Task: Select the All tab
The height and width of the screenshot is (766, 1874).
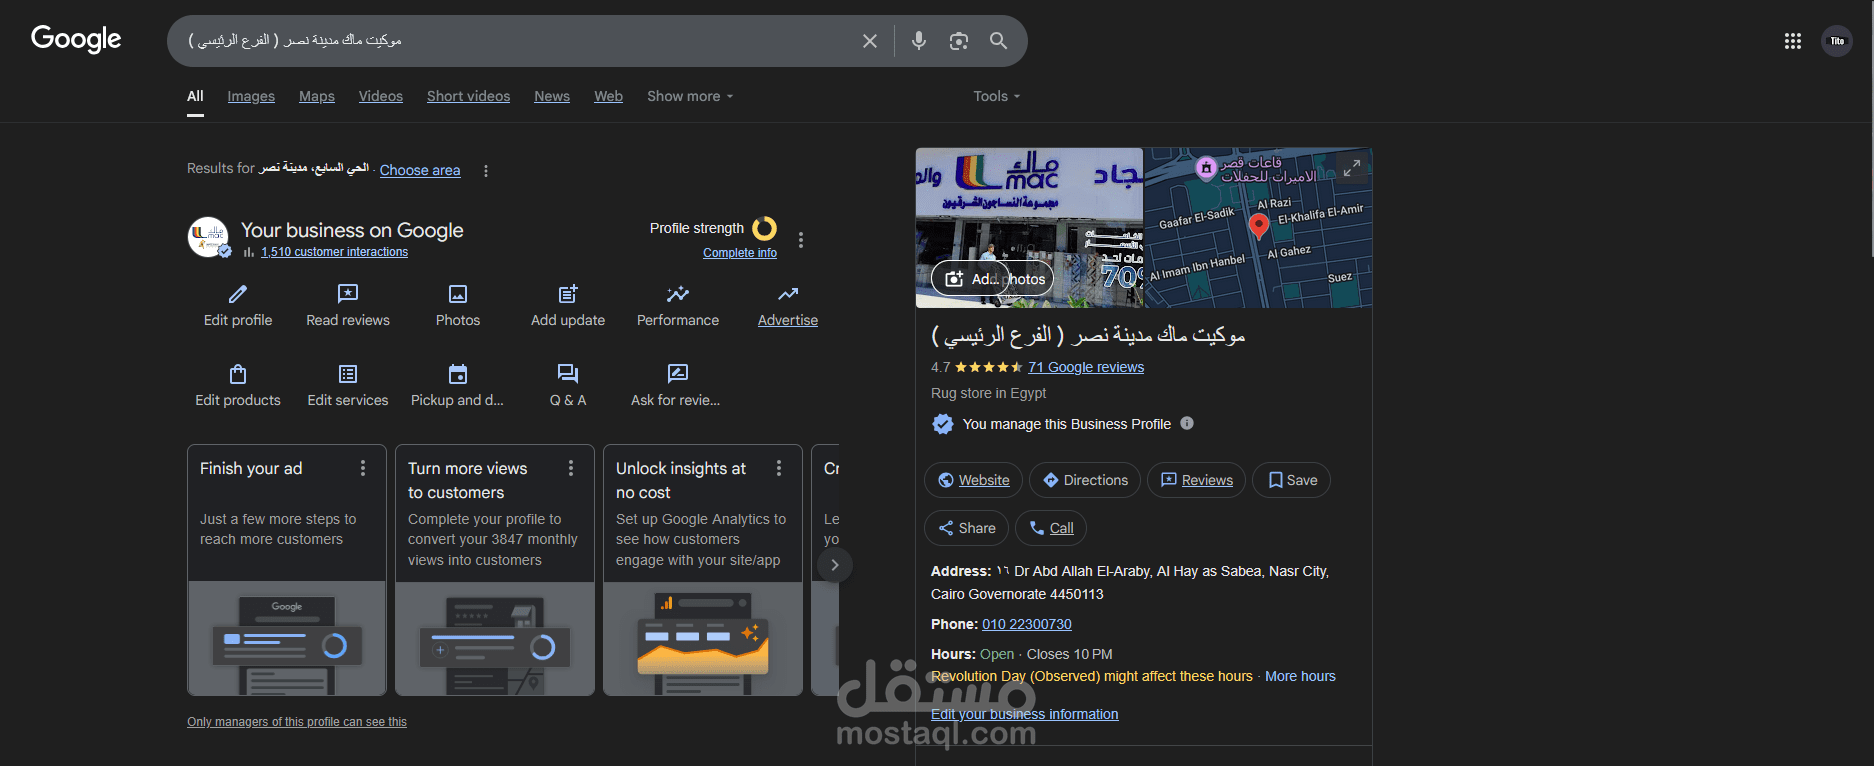Action: tap(195, 96)
